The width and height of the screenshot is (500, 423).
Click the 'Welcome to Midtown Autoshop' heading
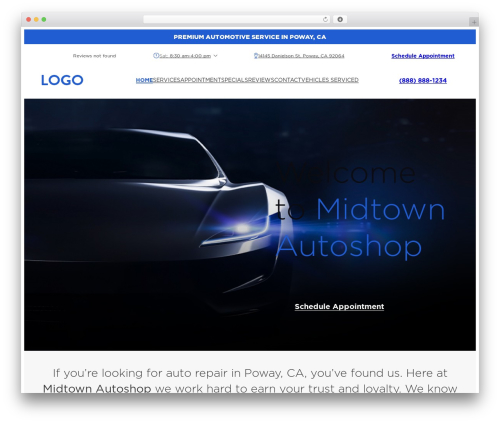pos(360,210)
